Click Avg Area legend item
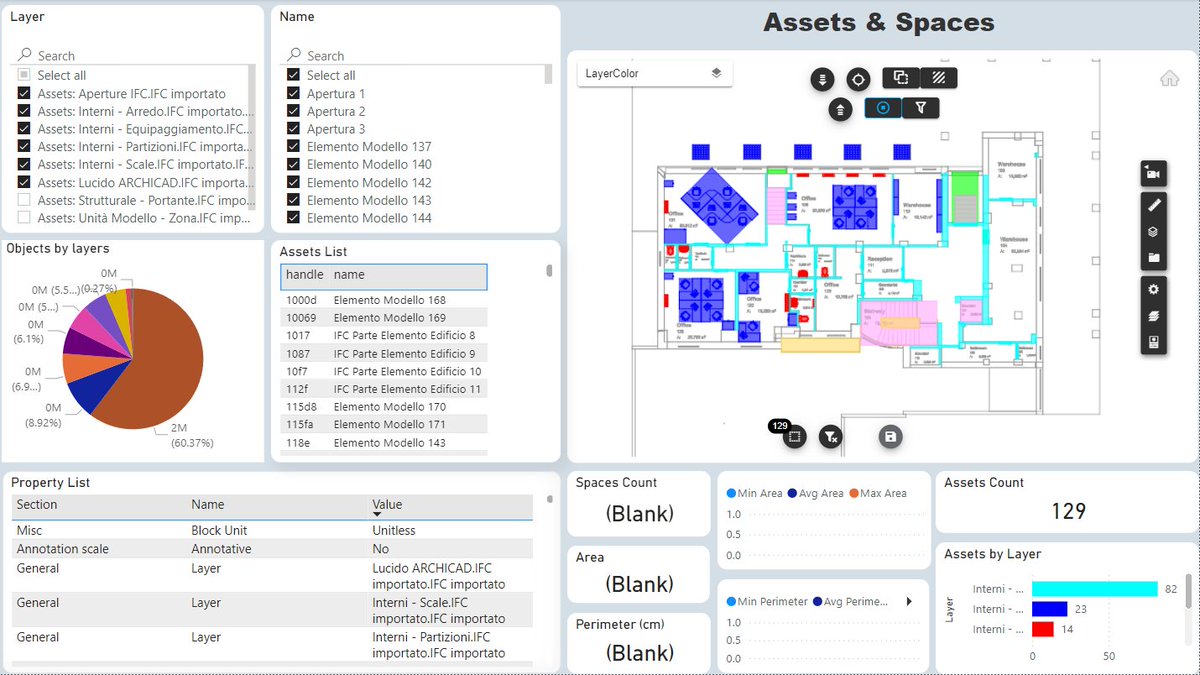Viewport: 1200px width, 675px height. (x=816, y=493)
